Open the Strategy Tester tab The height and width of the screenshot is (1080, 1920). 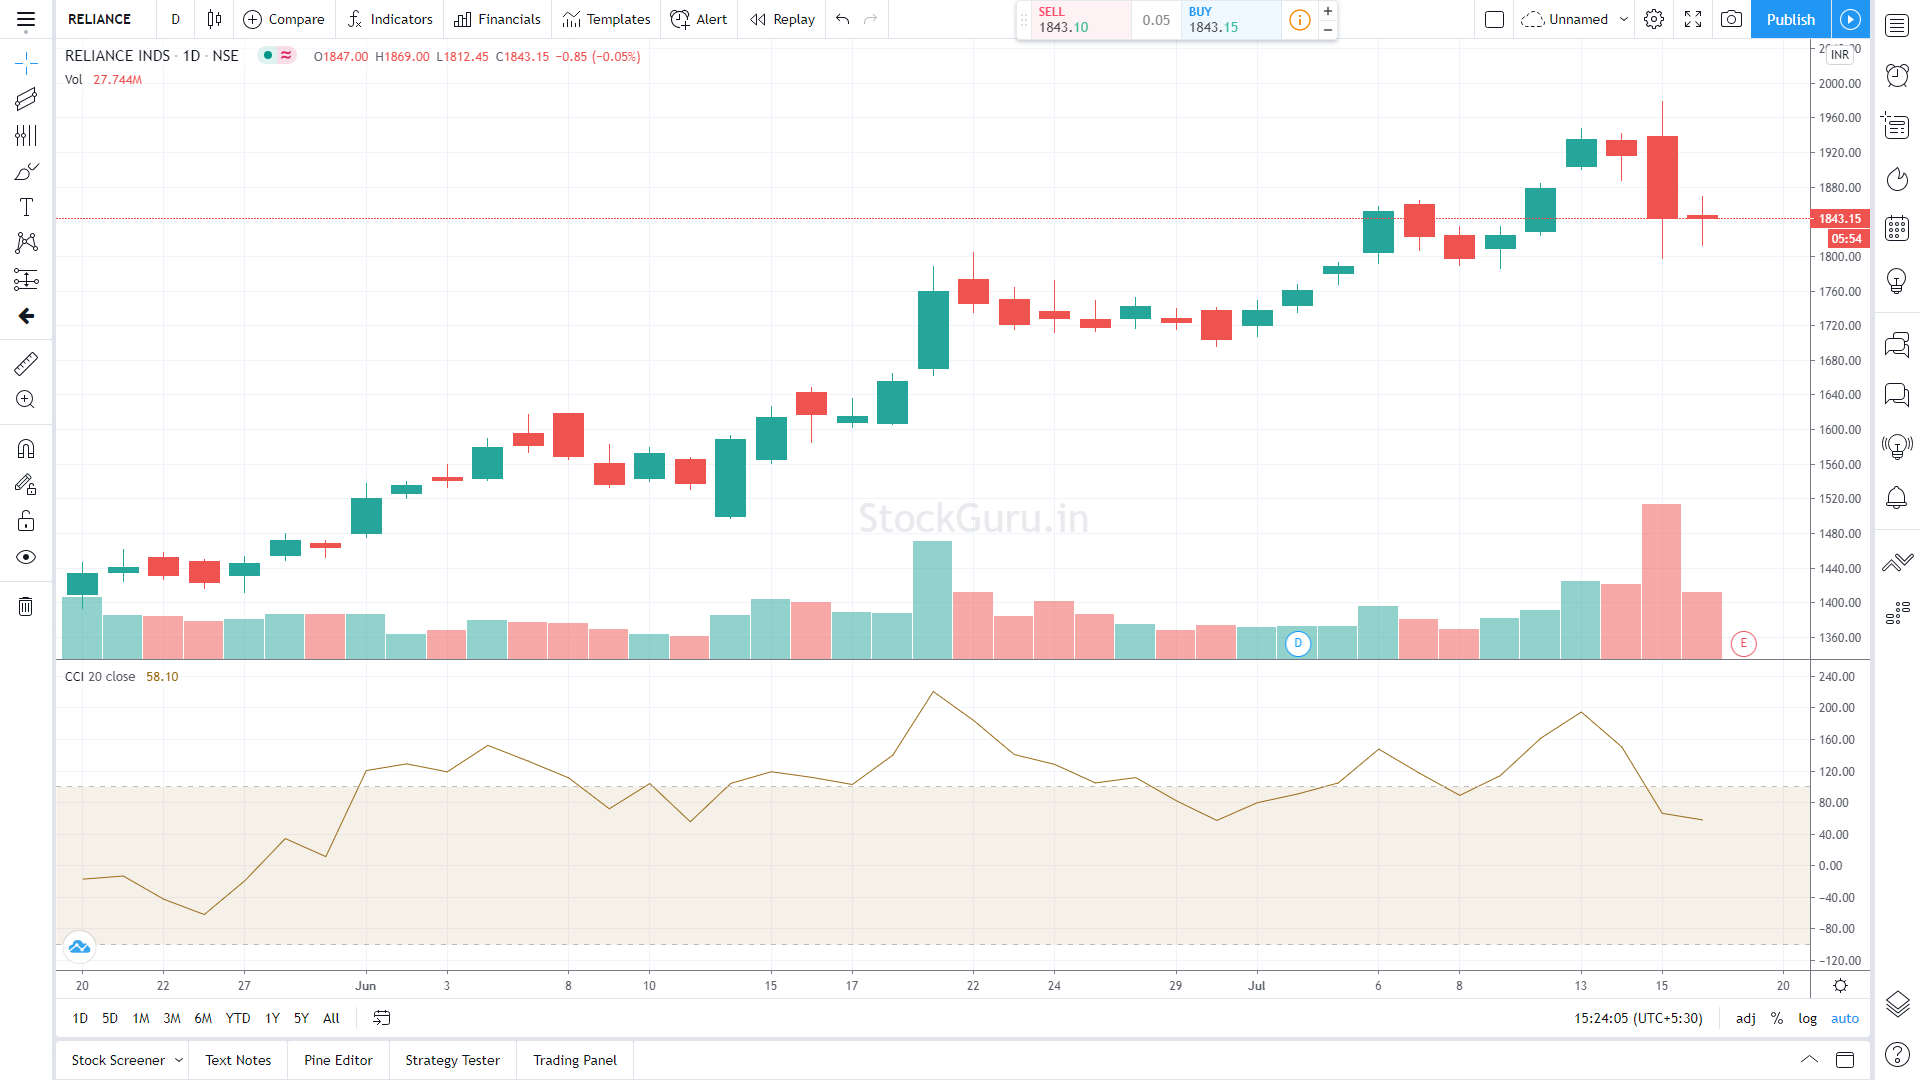click(452, 1060)
